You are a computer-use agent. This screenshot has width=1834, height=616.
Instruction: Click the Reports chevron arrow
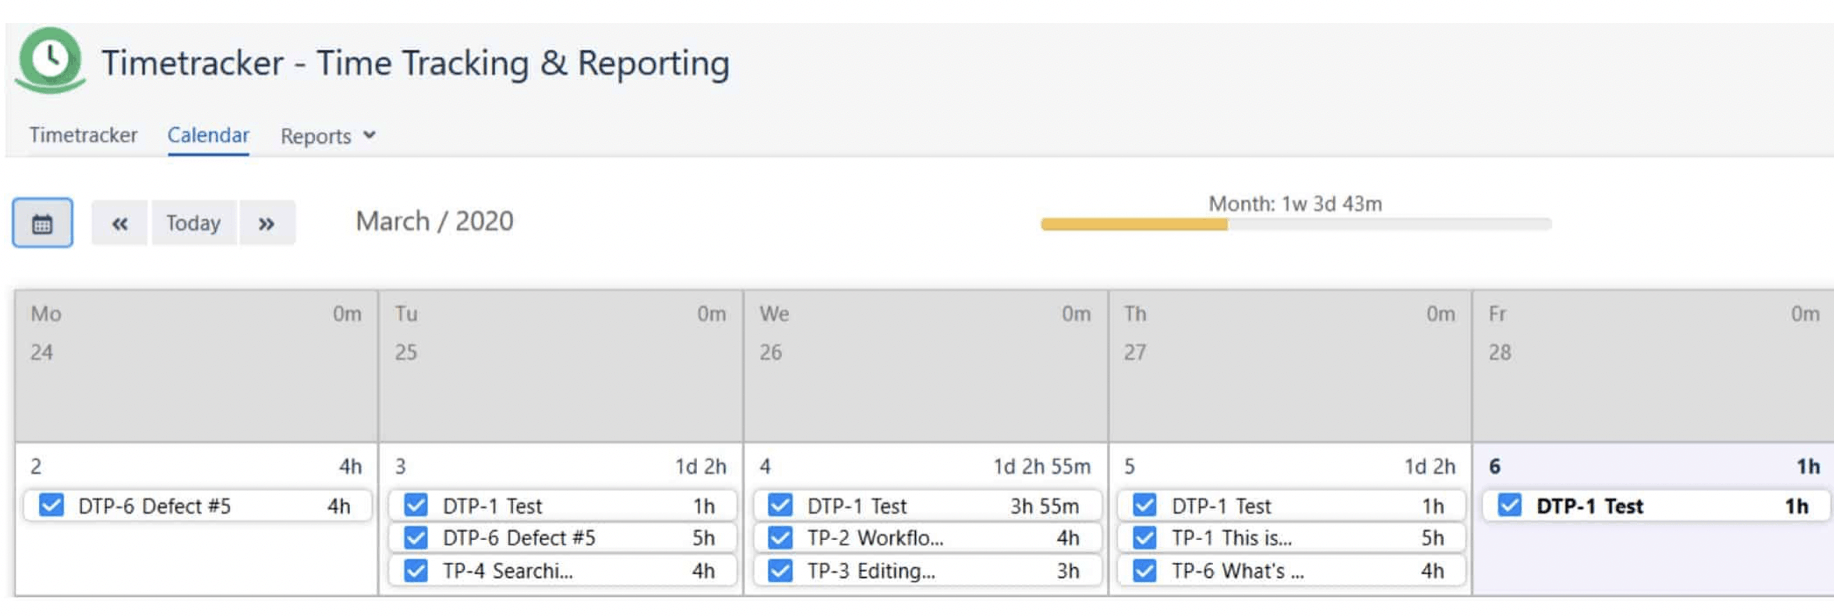tap(369, 135)
